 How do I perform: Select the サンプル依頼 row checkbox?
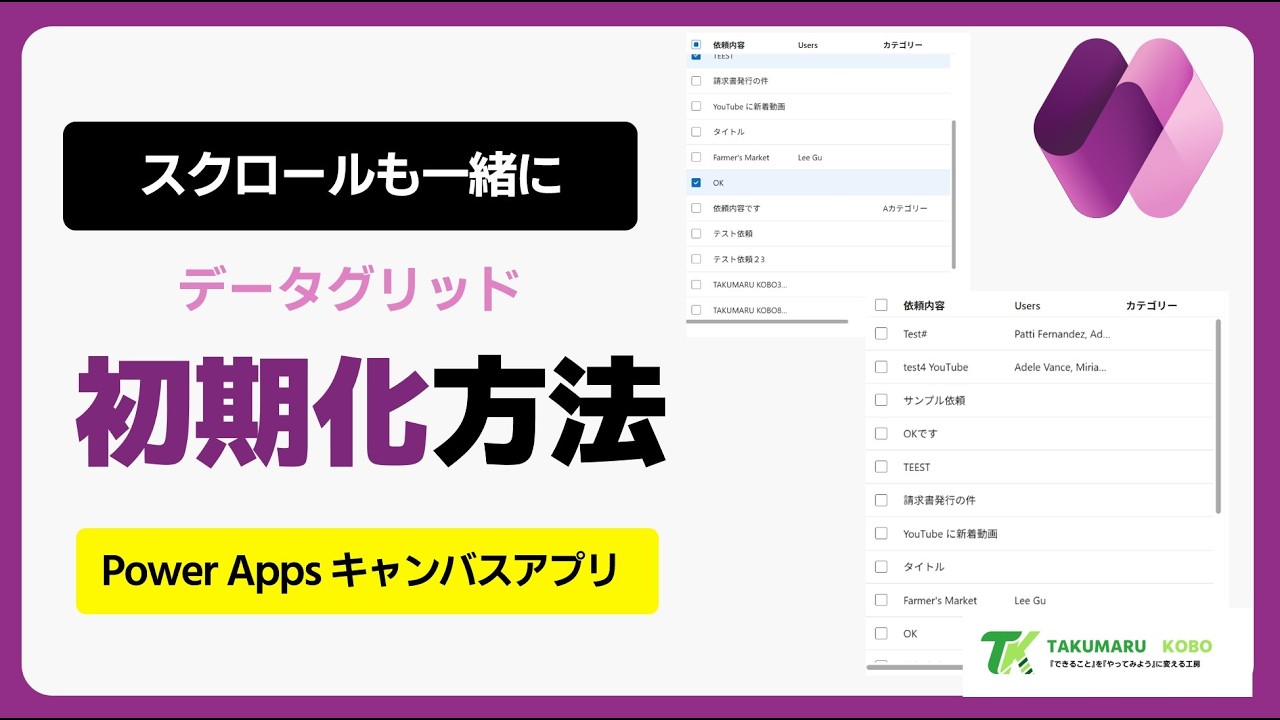click(x=881, y=400)
